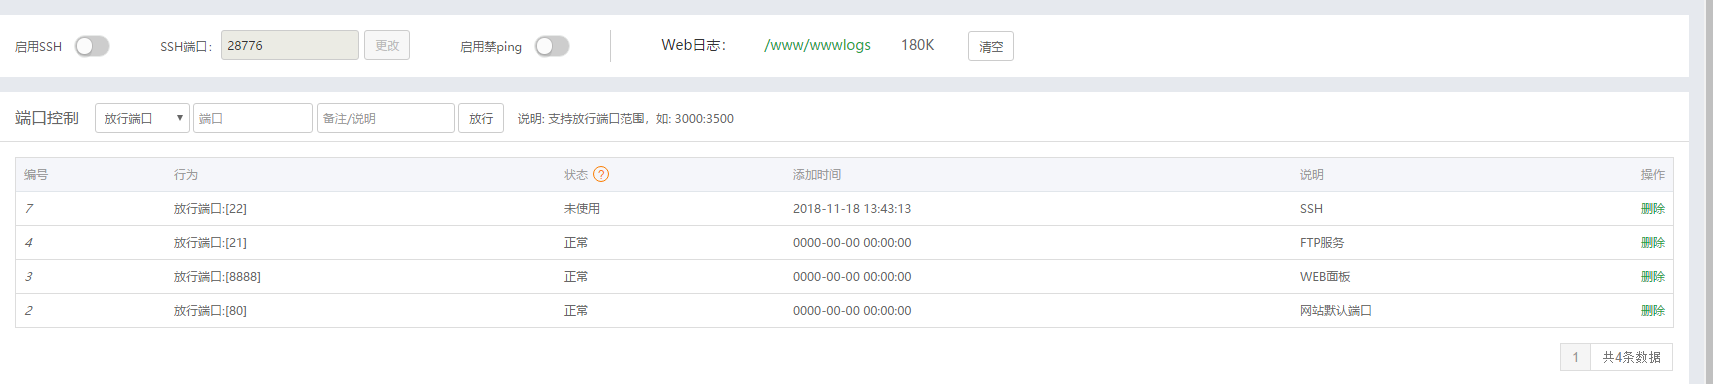Delete the SSH port 22 rule
Image resolution: width=1713 pixels, height=384 pixels.
tap(1652, 209)
